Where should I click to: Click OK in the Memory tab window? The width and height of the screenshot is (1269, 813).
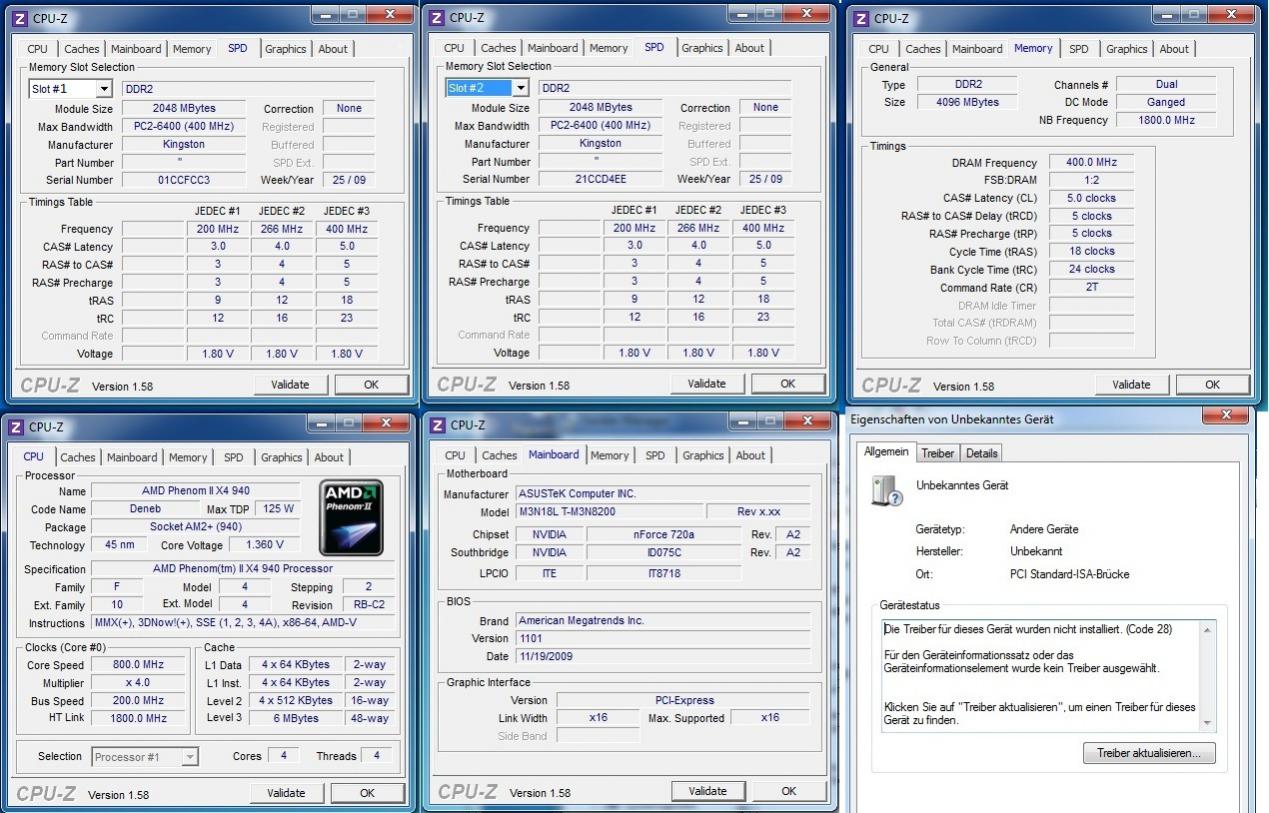1213,384
